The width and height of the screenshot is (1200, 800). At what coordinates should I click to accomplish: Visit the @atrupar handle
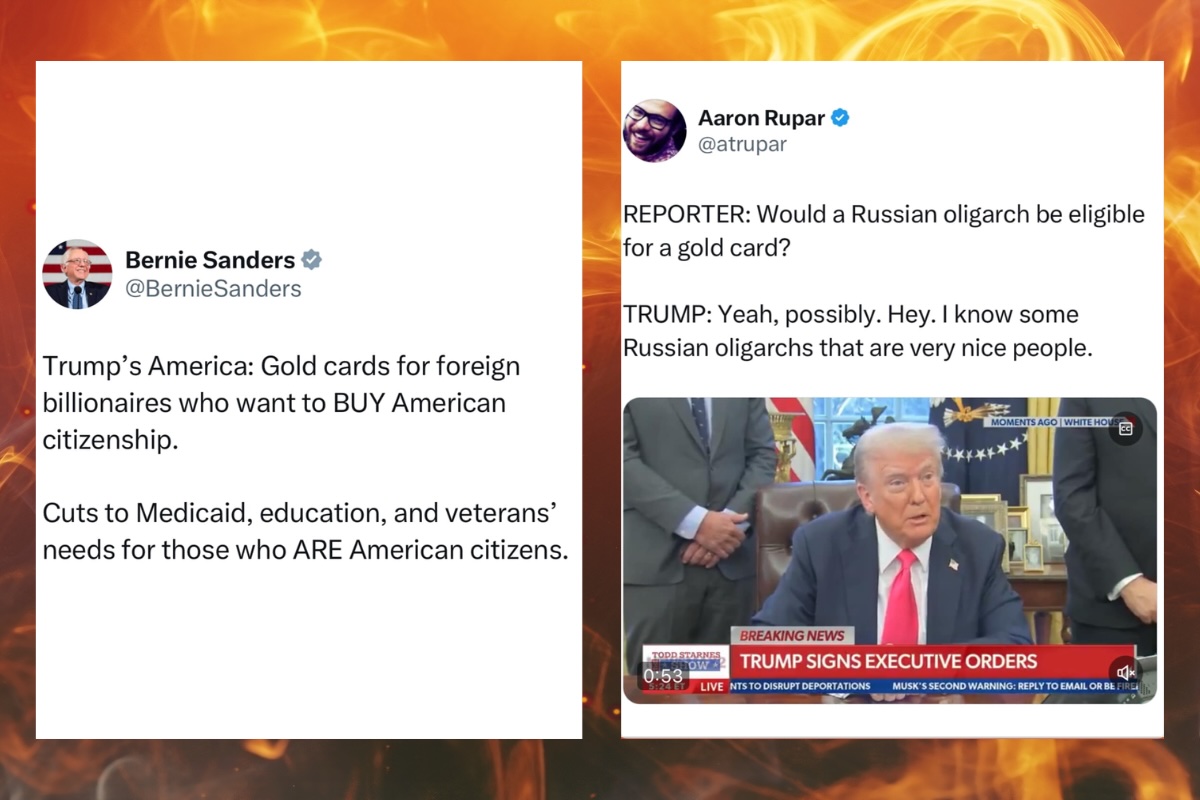tap(742, 144)
